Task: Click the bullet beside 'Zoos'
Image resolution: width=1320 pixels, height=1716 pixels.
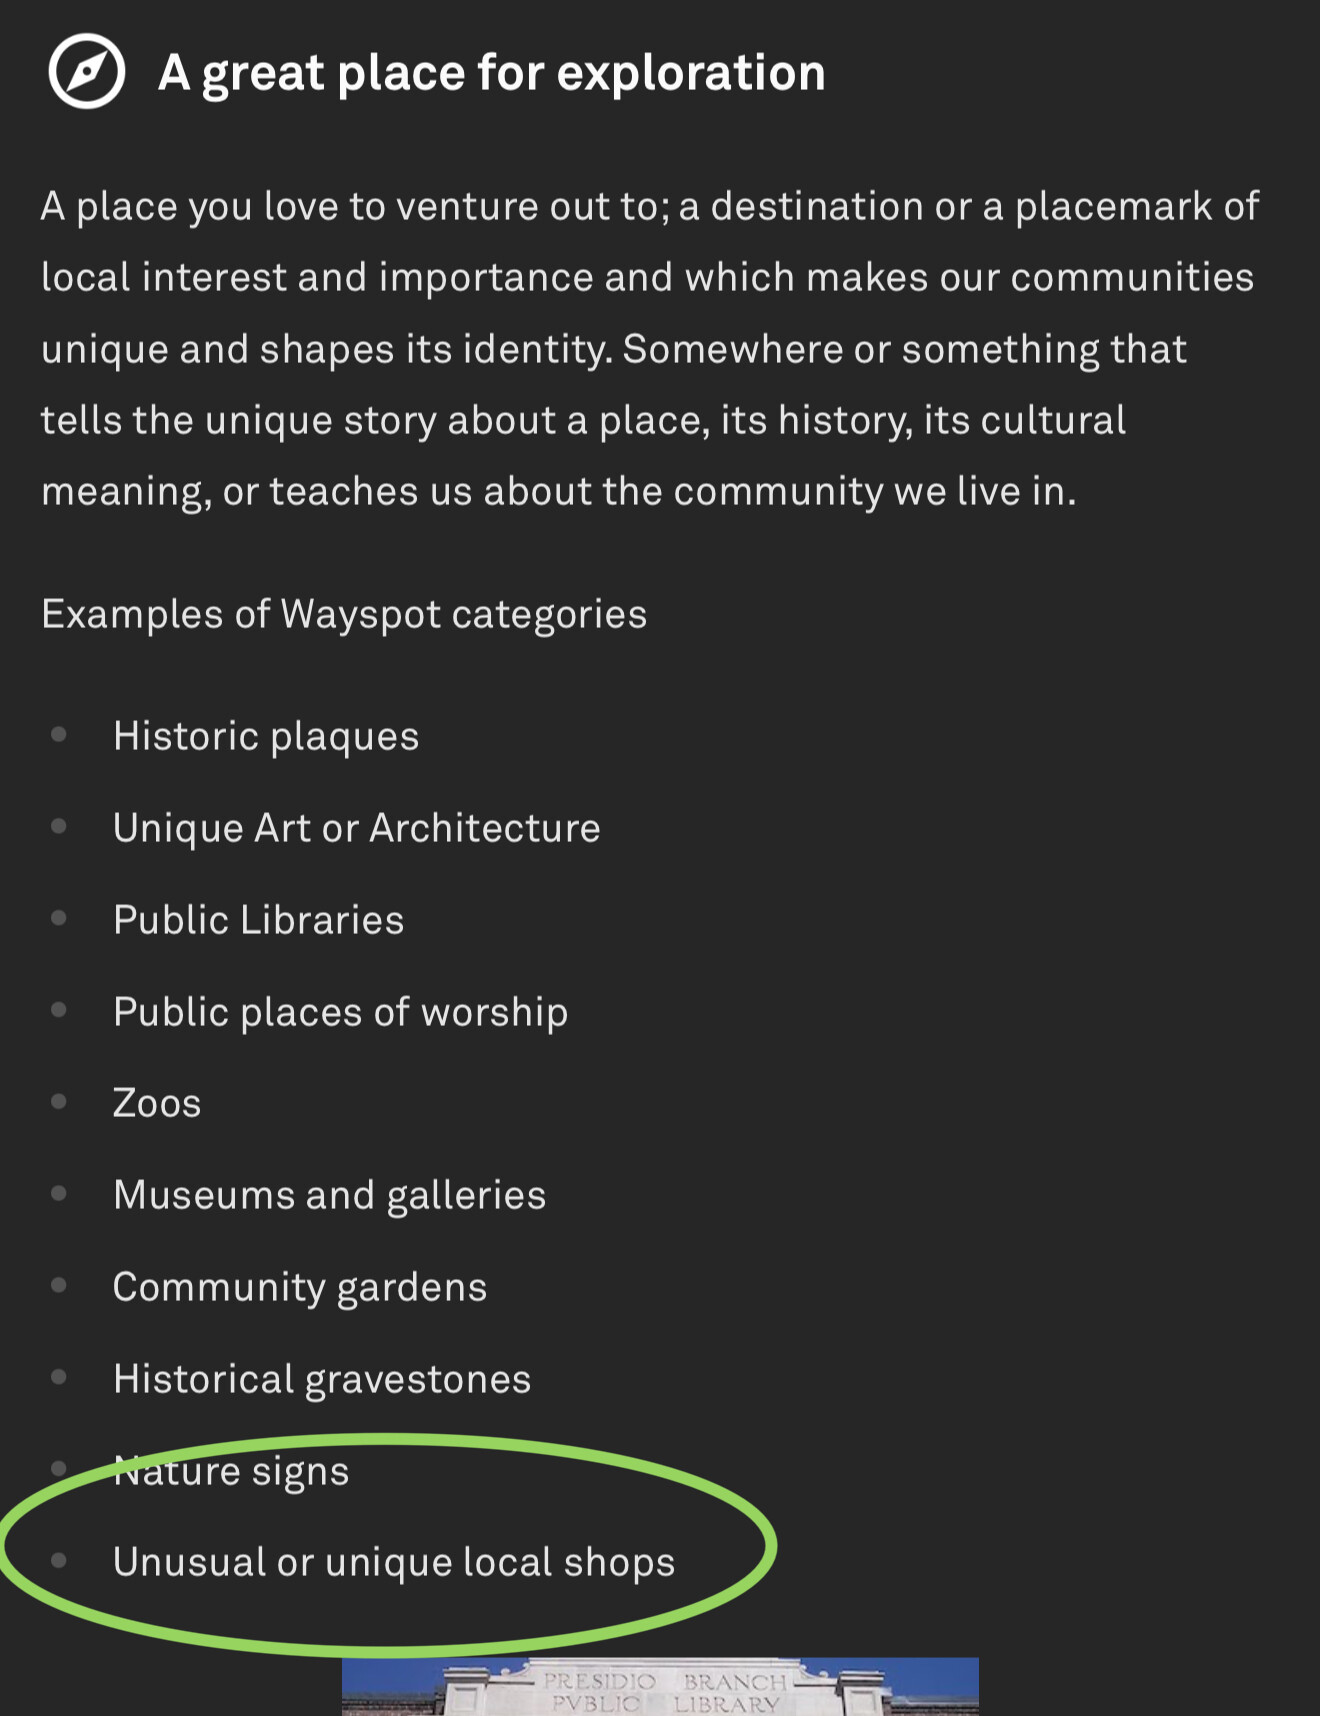Action: tap(59, 1102)
